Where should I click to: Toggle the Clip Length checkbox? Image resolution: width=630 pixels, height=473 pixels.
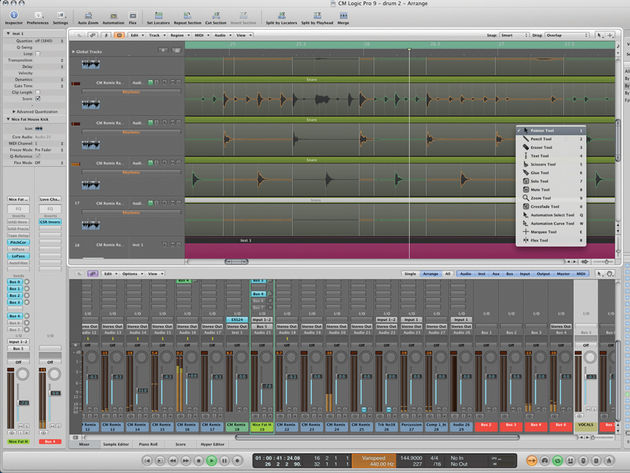pos(38,92)
